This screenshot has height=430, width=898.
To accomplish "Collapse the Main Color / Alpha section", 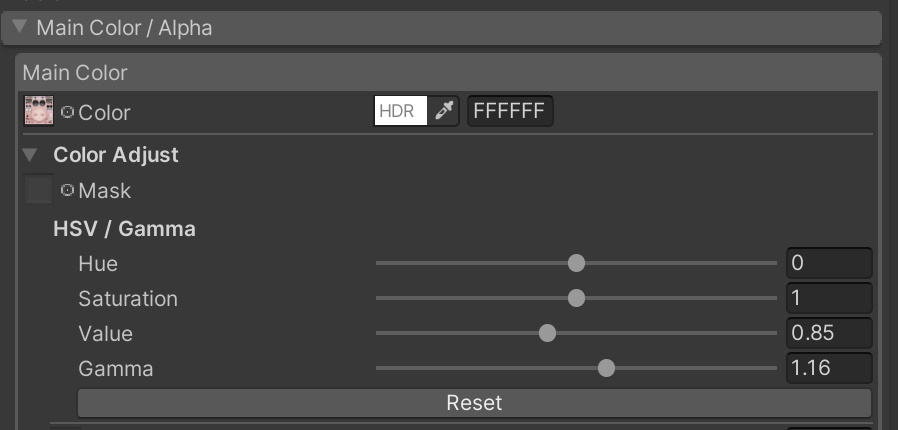I will click(x=20, y=27).
